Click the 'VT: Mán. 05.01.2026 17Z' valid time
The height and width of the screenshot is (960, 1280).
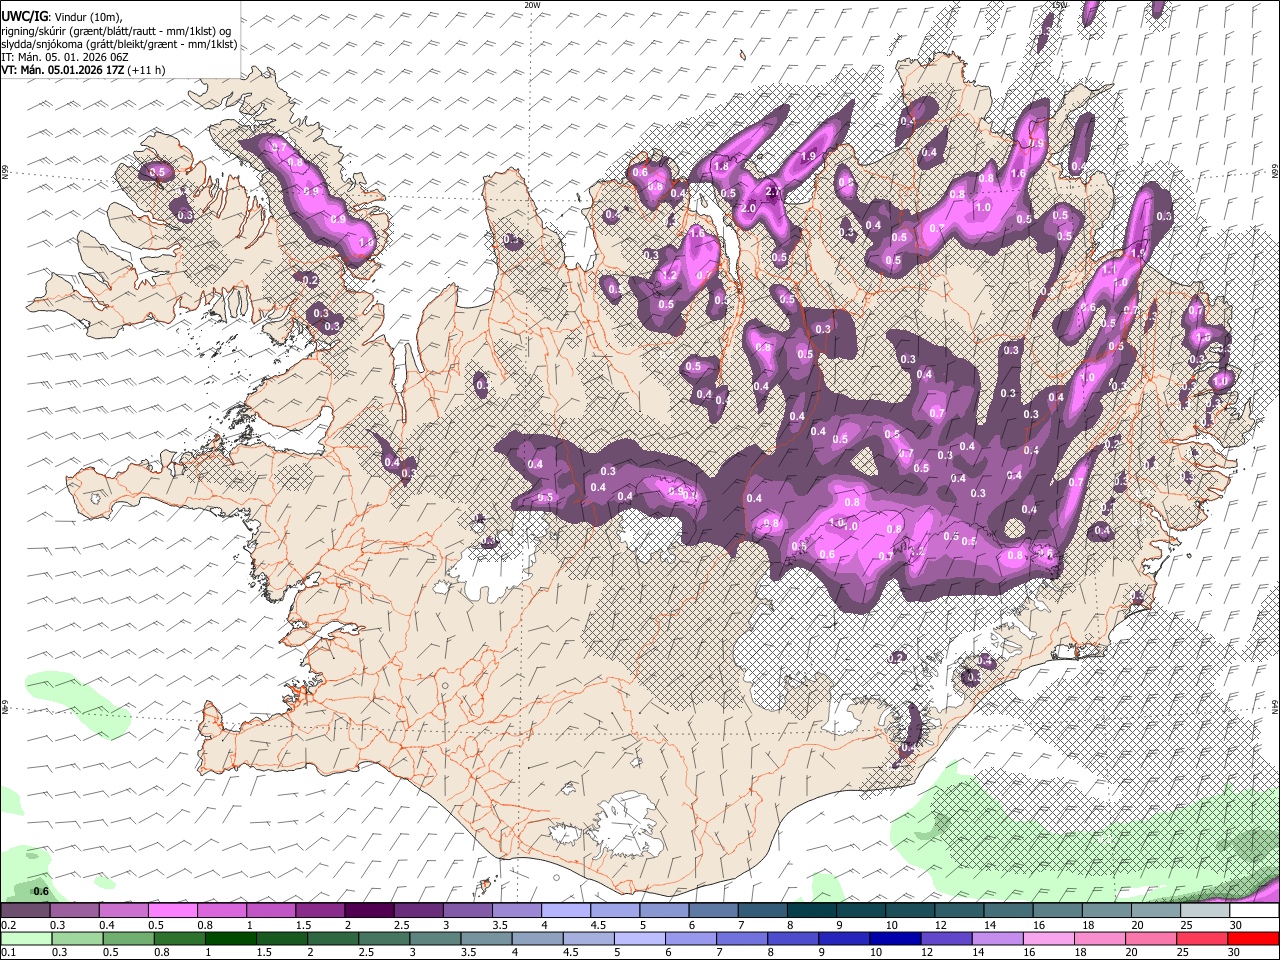coord(63,70)
